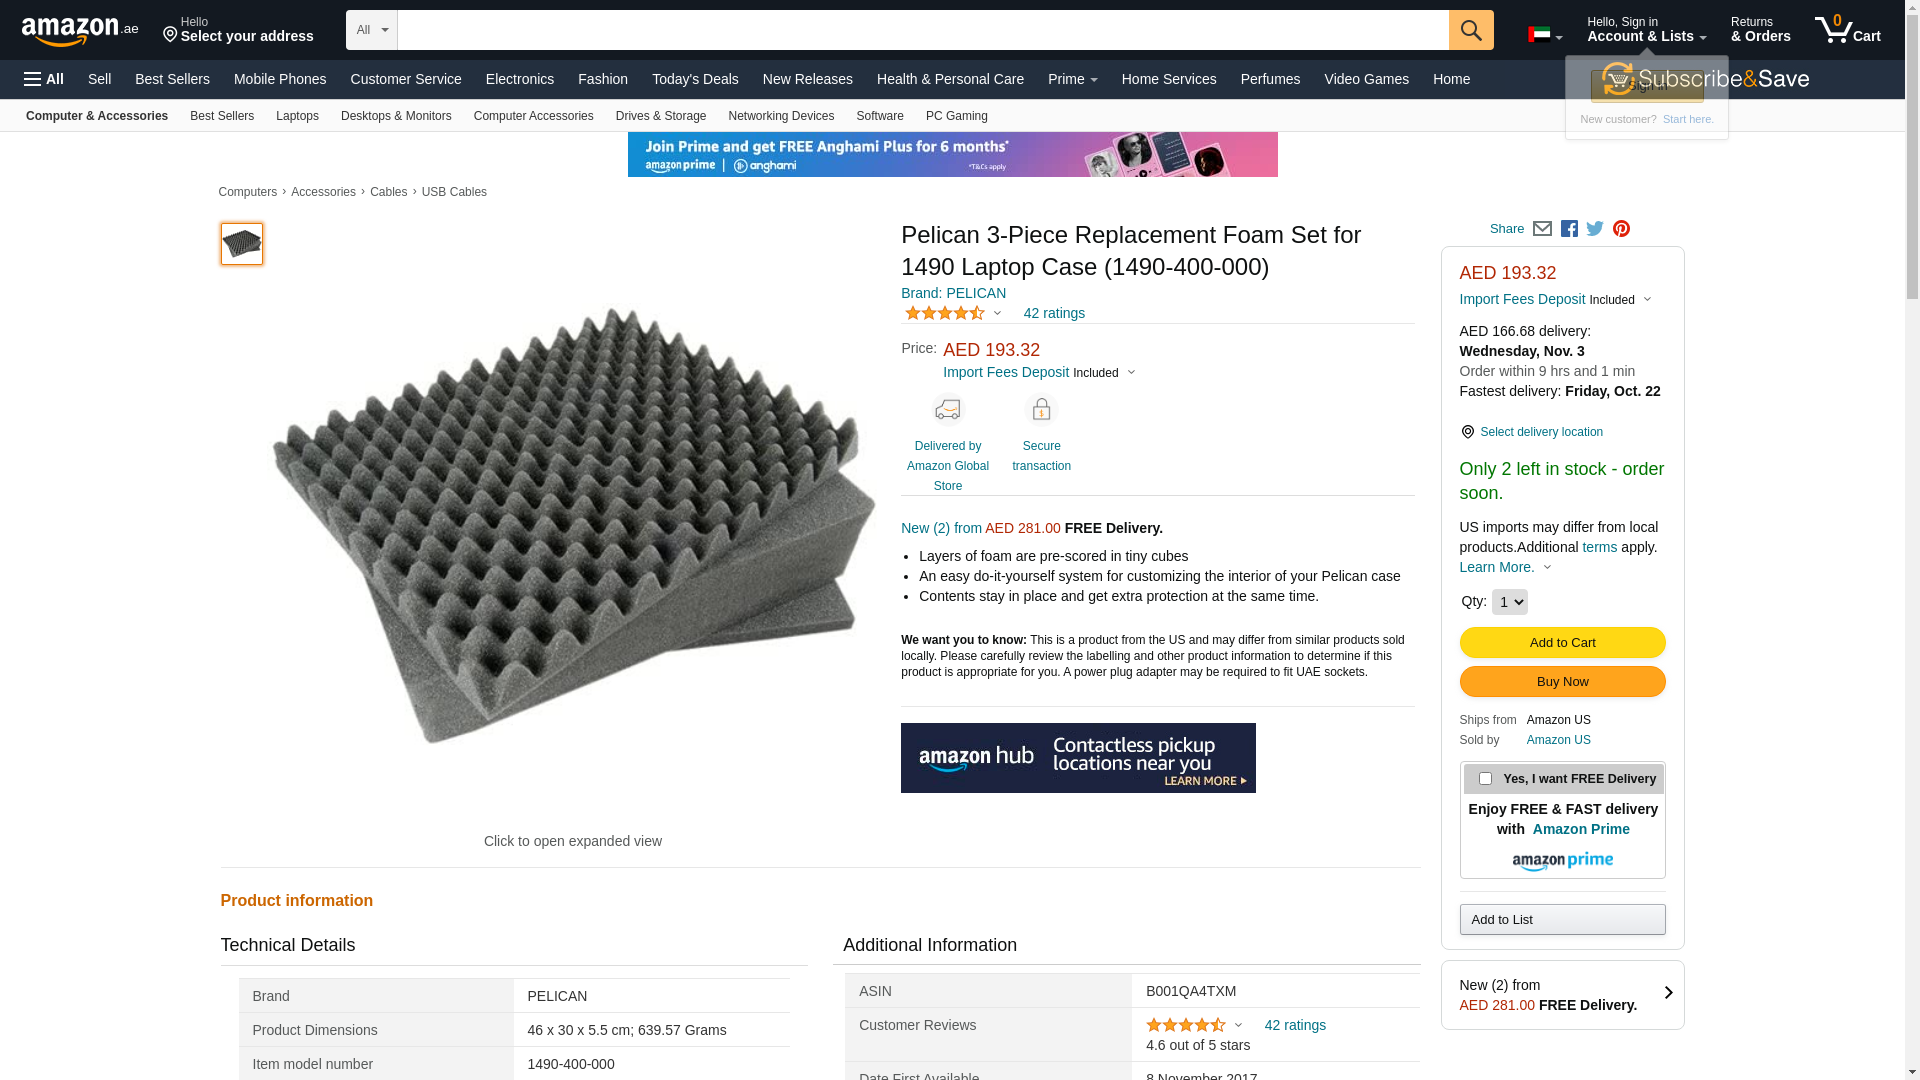Click the Buy Now button

[1562, 681]
